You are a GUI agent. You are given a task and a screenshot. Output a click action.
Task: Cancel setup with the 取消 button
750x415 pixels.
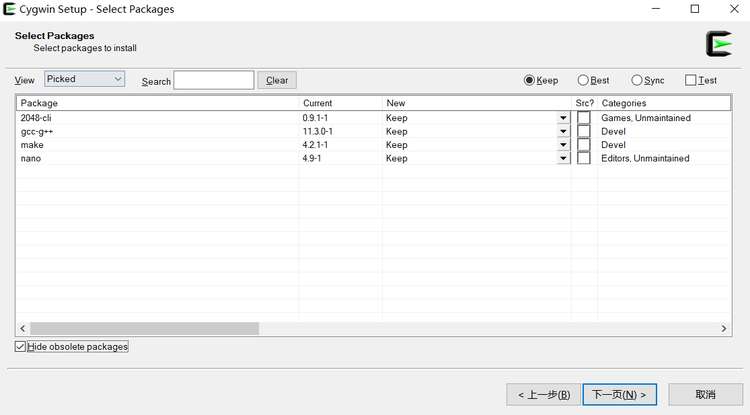click(706, 394)
